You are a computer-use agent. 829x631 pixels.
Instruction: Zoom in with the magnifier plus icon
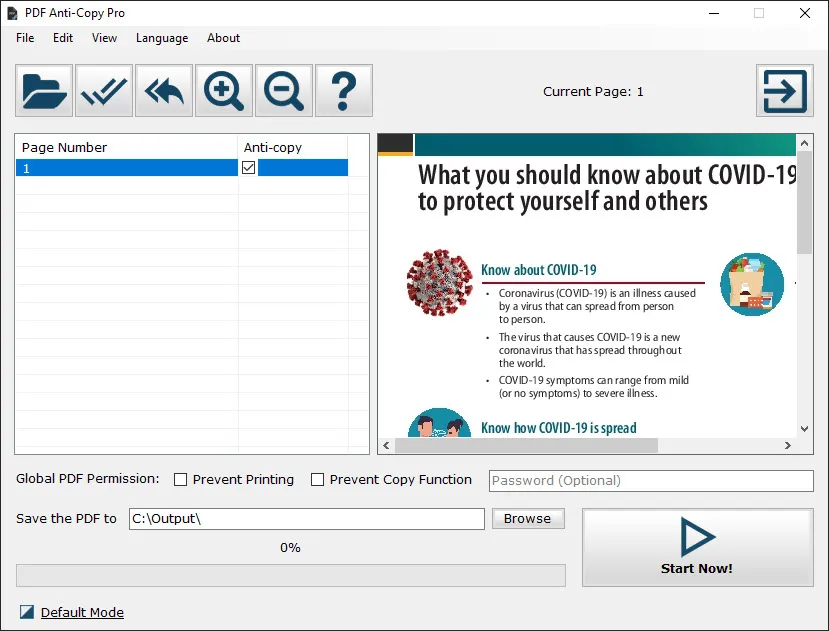224,90
